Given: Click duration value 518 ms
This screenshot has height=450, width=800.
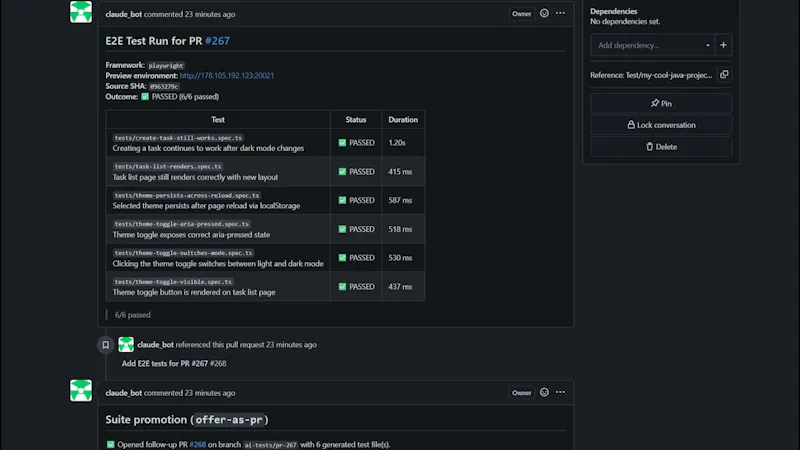Looking at the screenshot, I should point(400,230).
